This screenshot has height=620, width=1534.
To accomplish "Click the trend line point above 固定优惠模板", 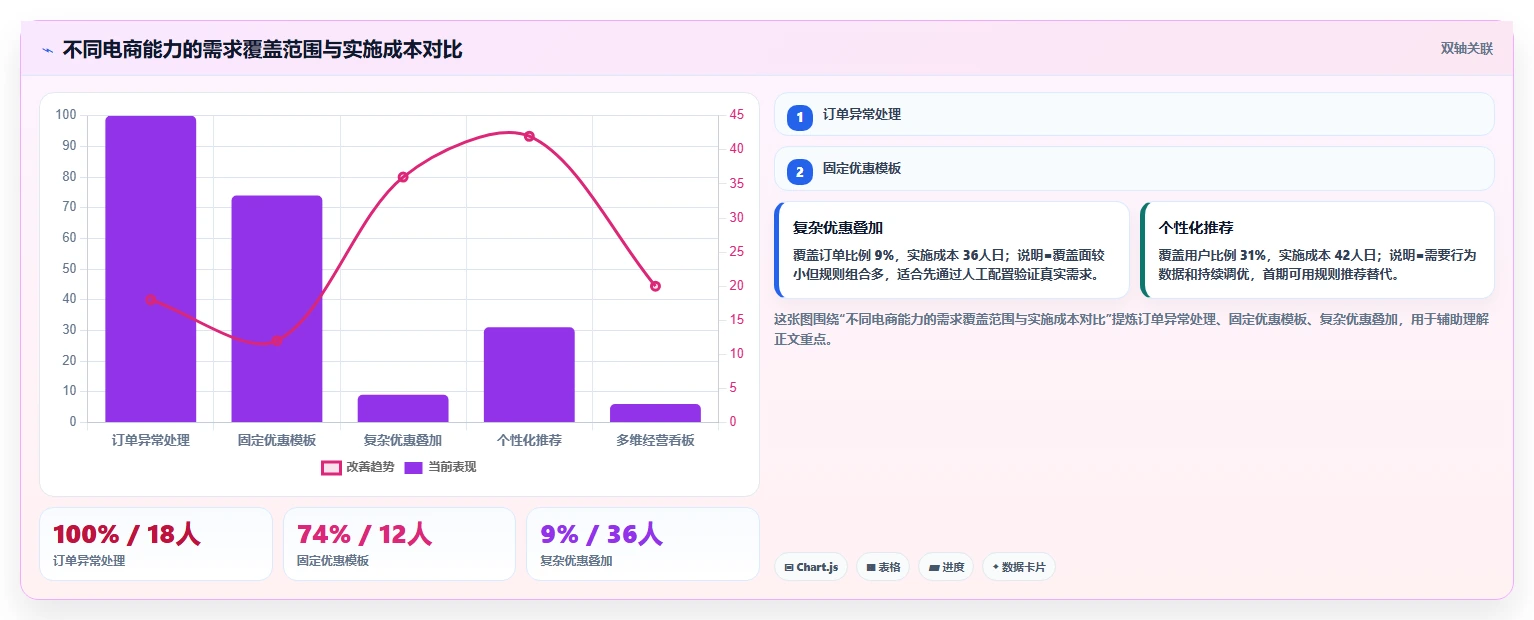I will (x=277, y=340).
